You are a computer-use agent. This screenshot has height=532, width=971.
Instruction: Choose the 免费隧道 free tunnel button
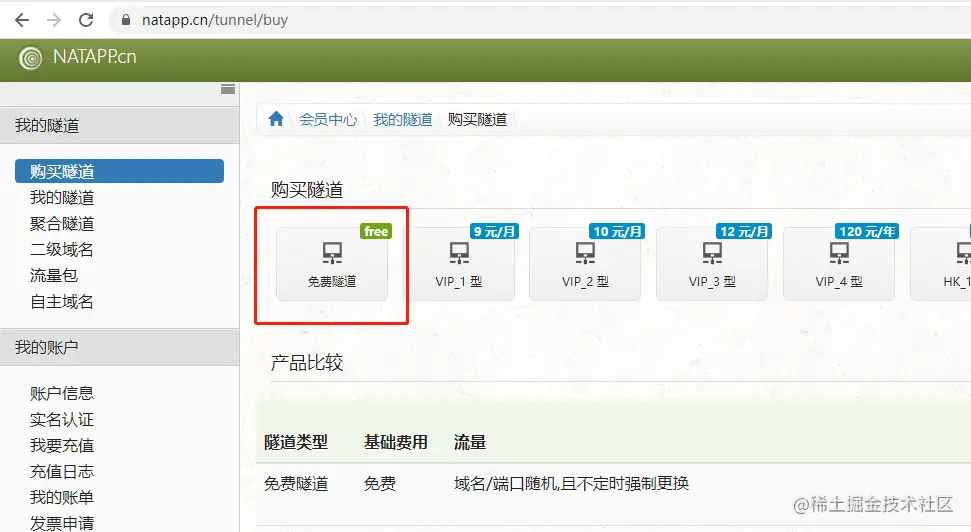[332, 264]
